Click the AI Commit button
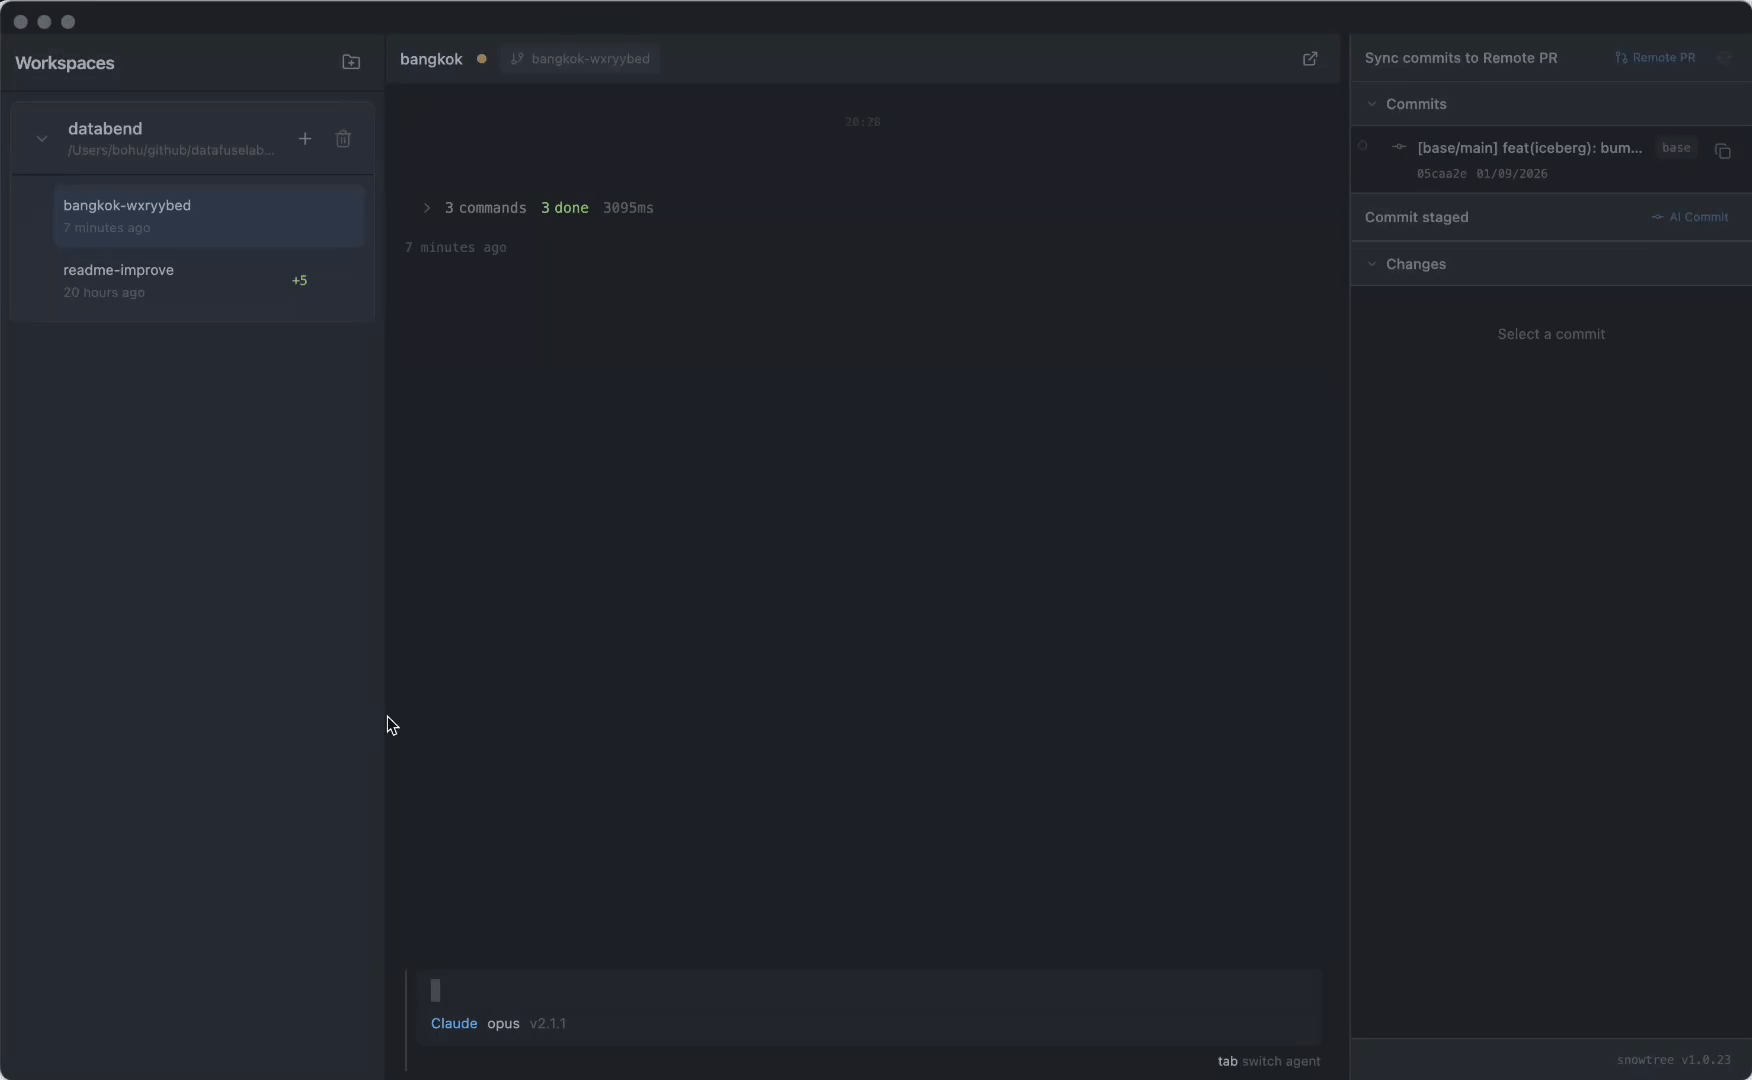 (1690, 217)
